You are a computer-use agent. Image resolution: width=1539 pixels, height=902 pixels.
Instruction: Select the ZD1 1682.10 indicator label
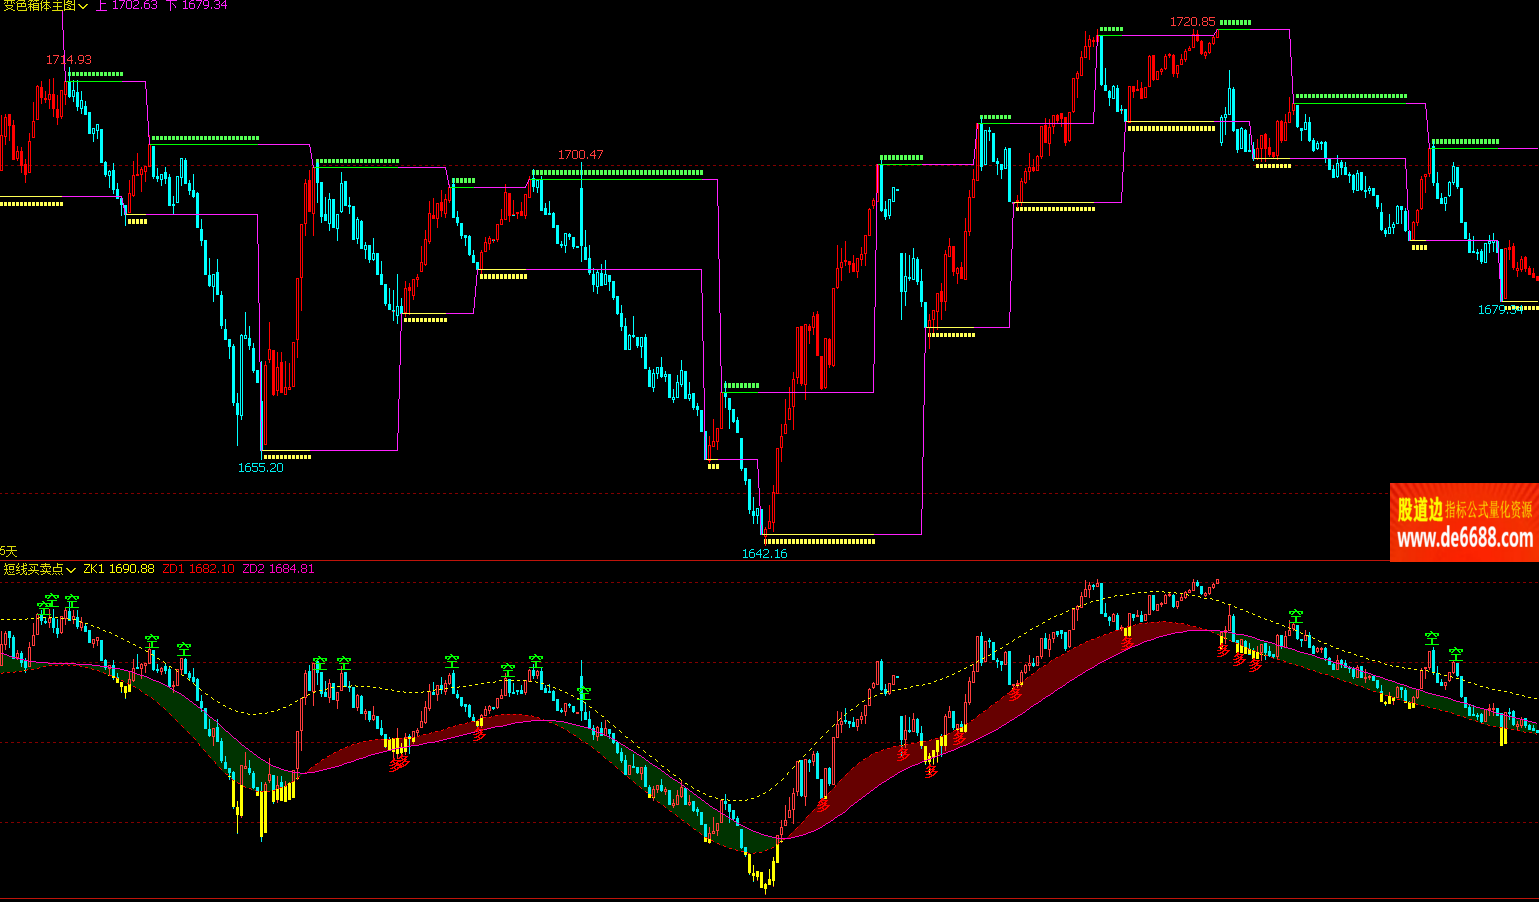tap(198, 569)
